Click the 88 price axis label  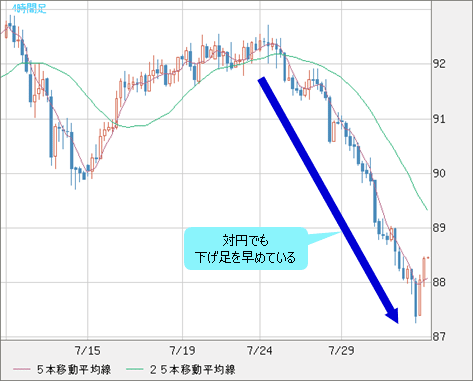click(x=439, y=282)
